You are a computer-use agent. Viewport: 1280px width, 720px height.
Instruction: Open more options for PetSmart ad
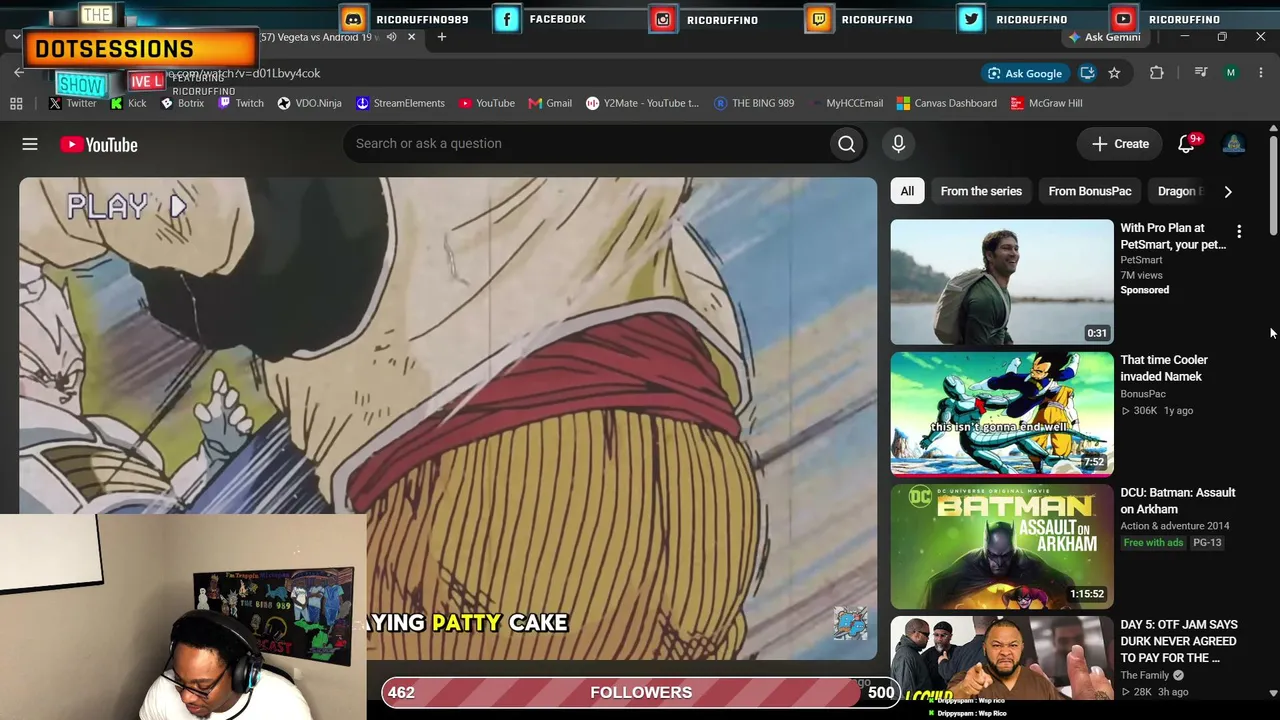point(1239,232)
